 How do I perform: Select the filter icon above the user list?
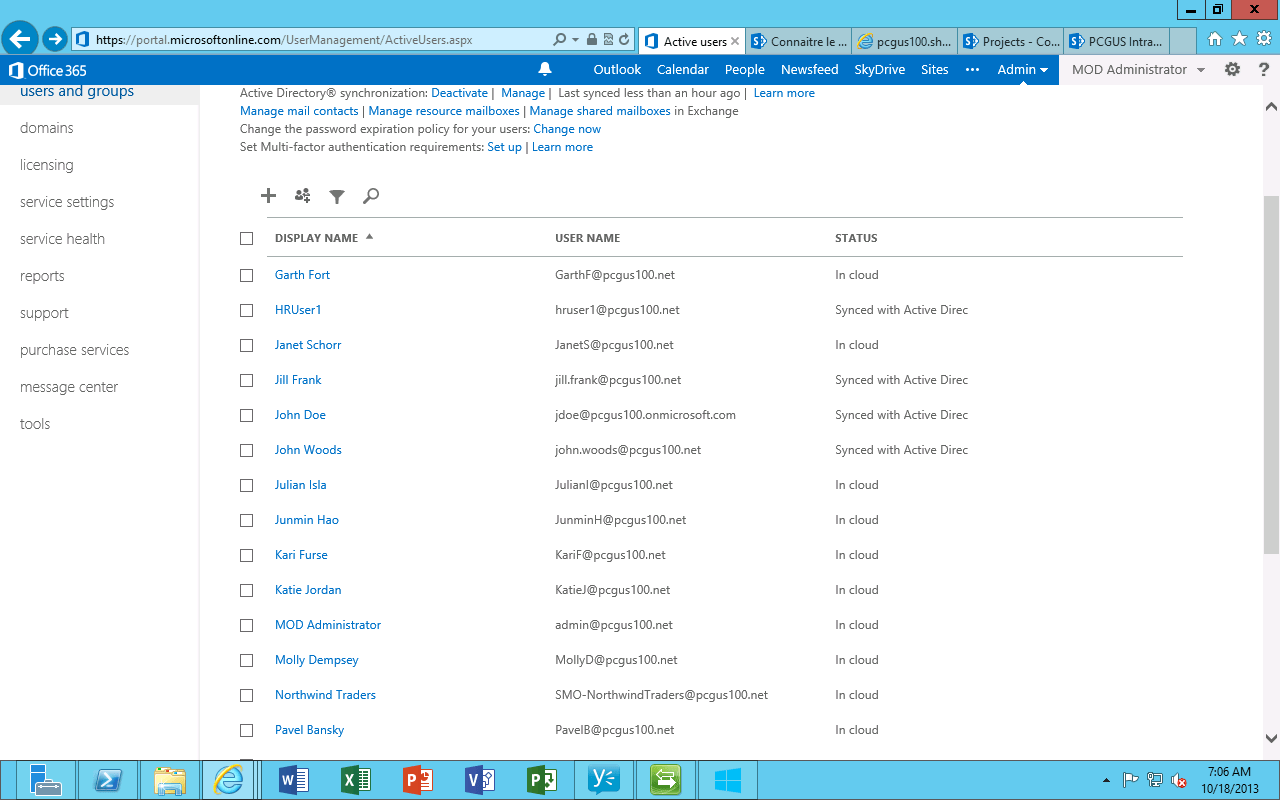tap(337, 196)
